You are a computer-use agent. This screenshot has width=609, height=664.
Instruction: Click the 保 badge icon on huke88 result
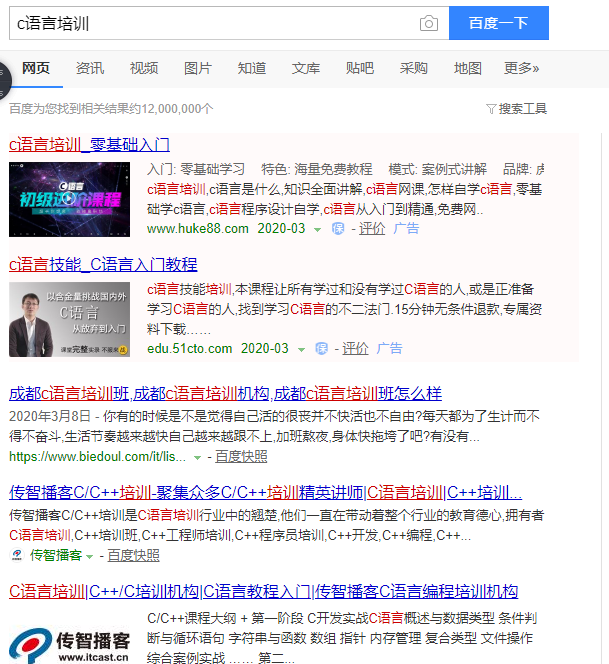[338, 229]
